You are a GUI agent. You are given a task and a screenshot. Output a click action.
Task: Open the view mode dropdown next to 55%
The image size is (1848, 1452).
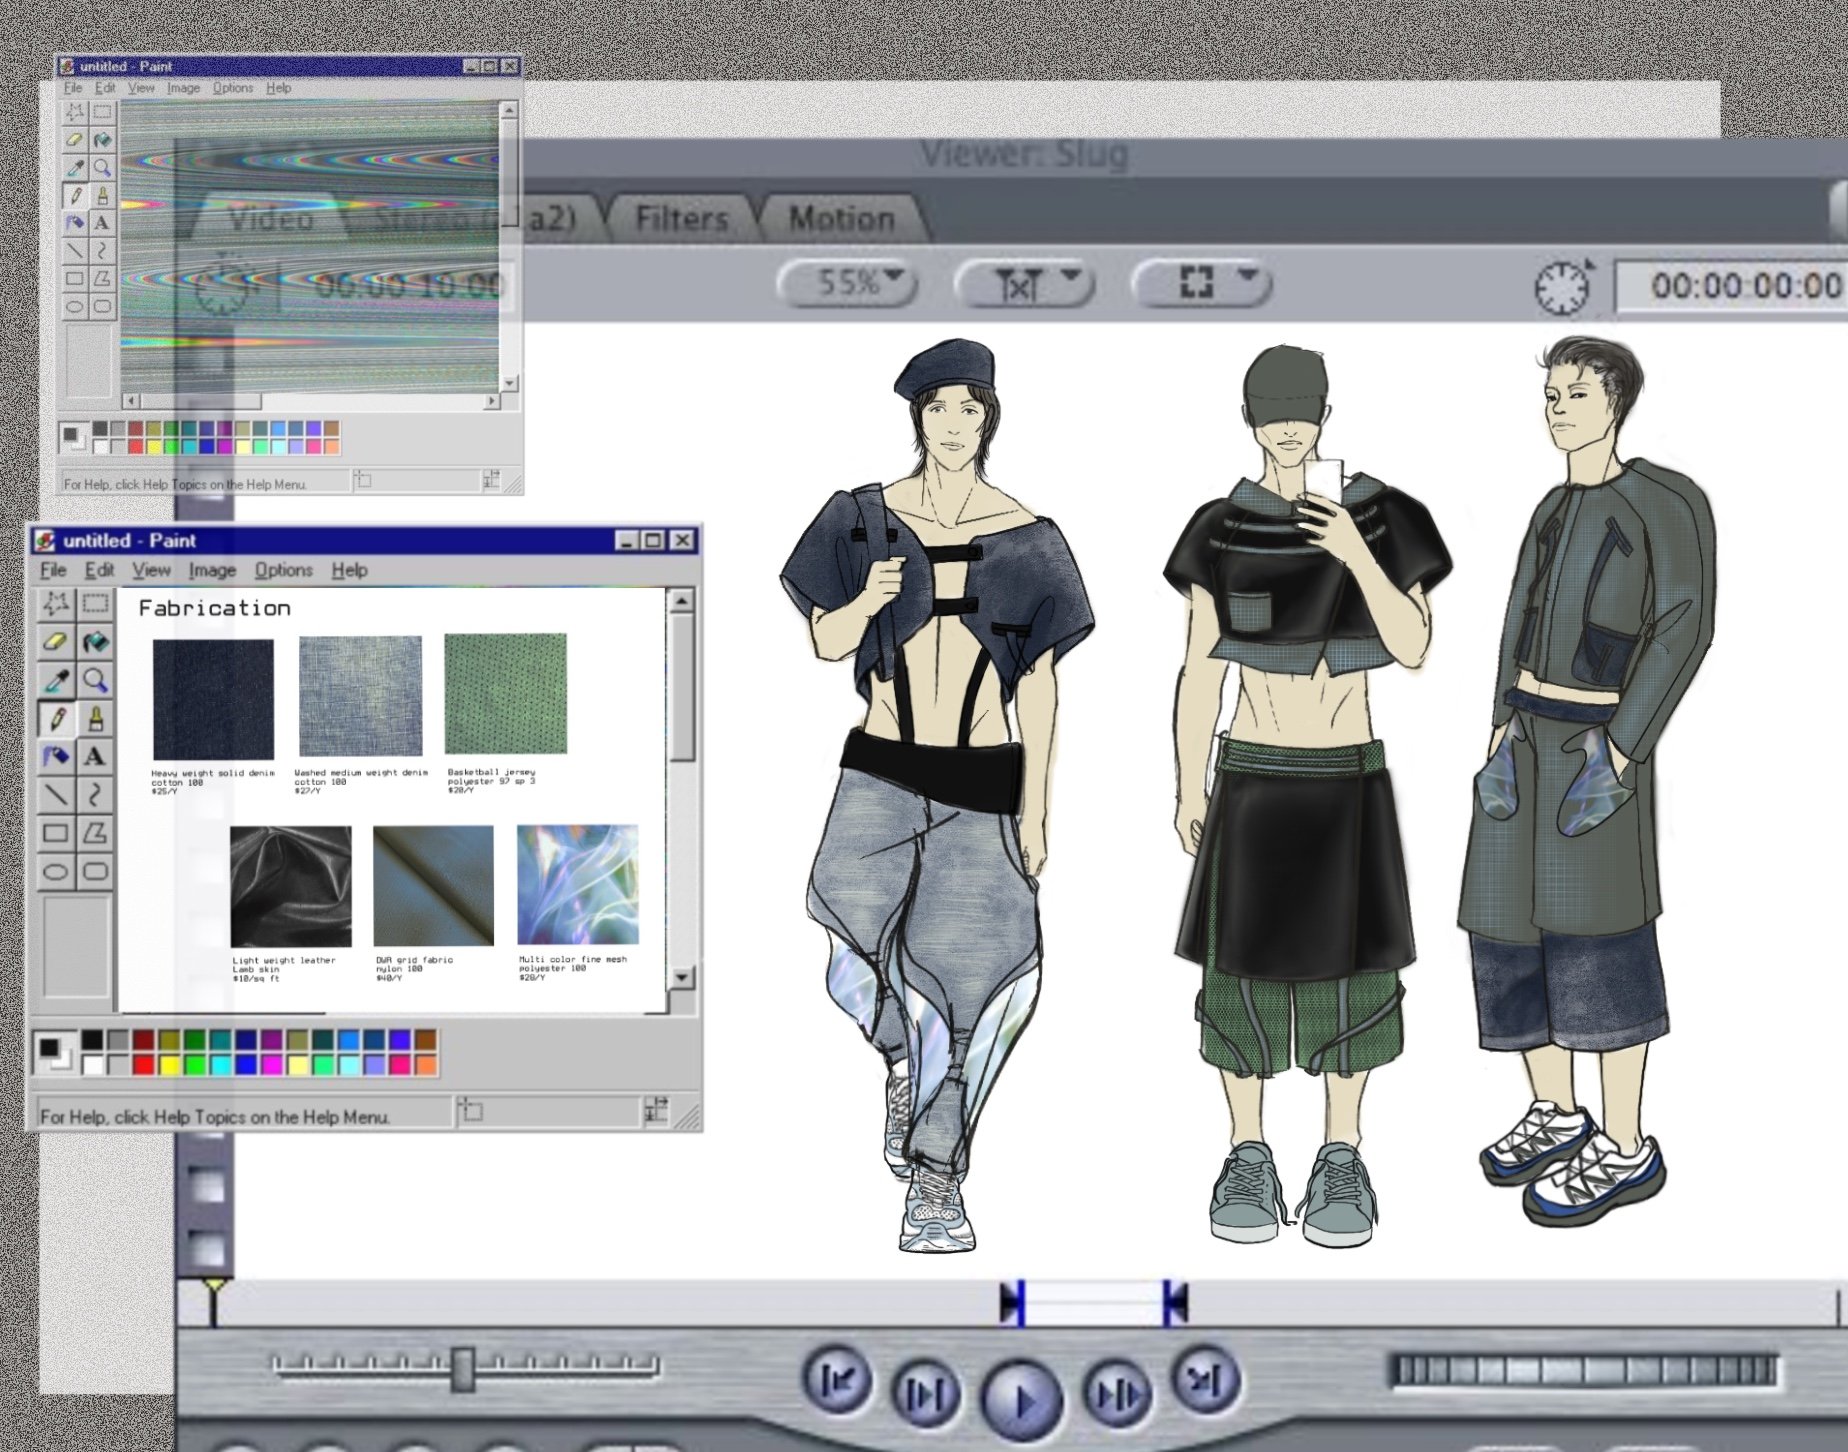point(1024,284)
